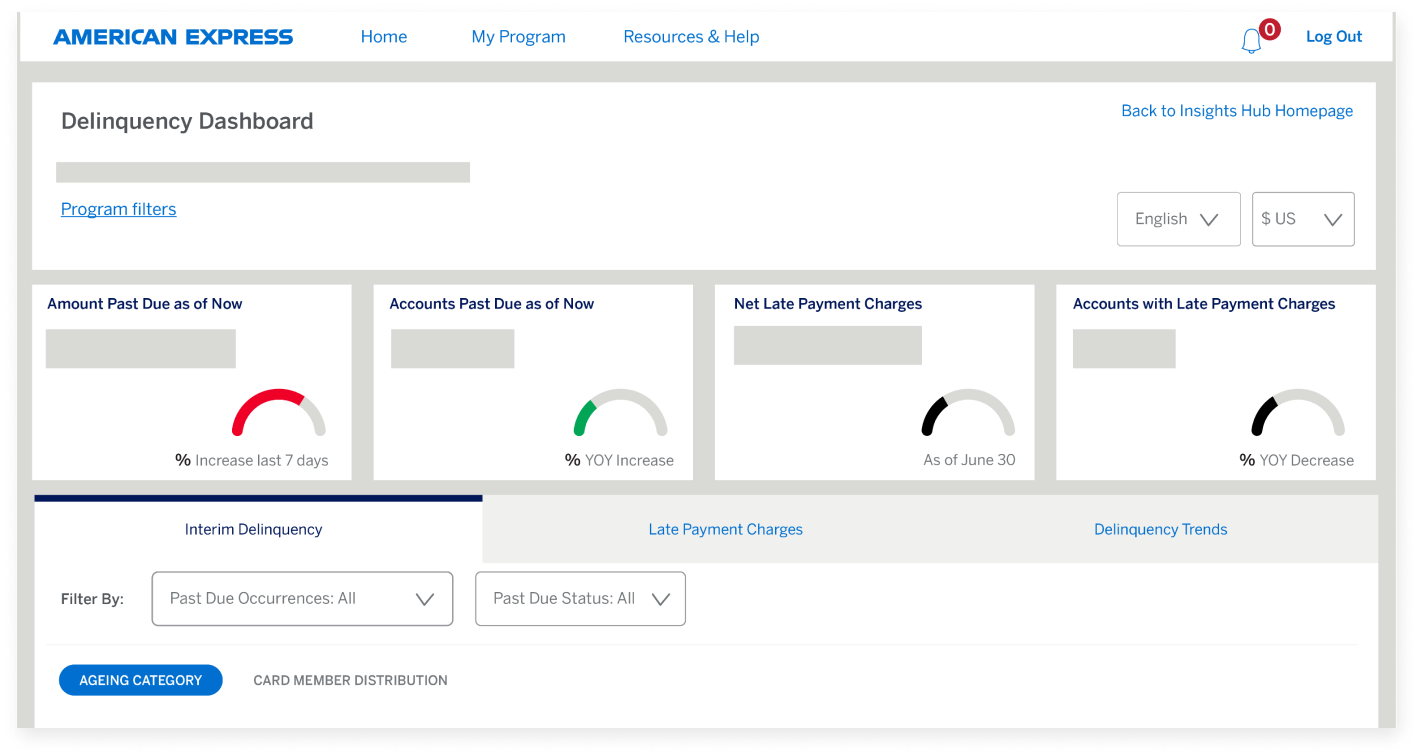Click the Accounts with Late Payment Charges gauge
The height and width of the screenshot is (756, 1419).
(x=1297, y=412)
